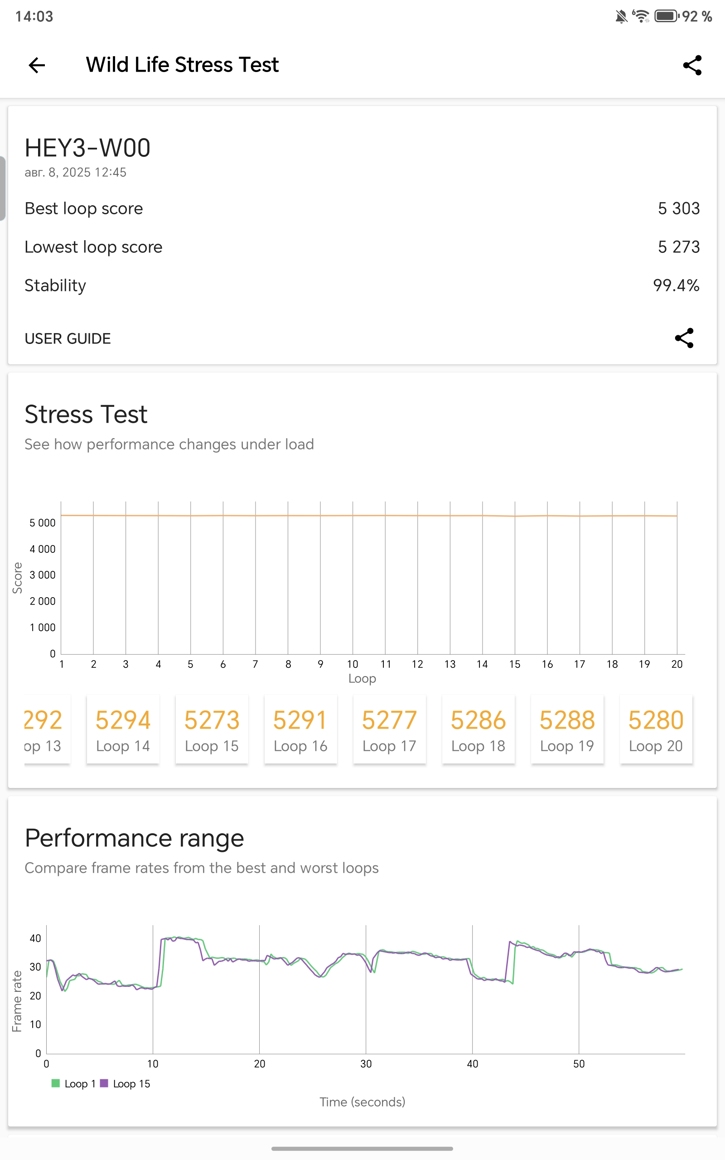Select the Loop 17 score card

389,730
